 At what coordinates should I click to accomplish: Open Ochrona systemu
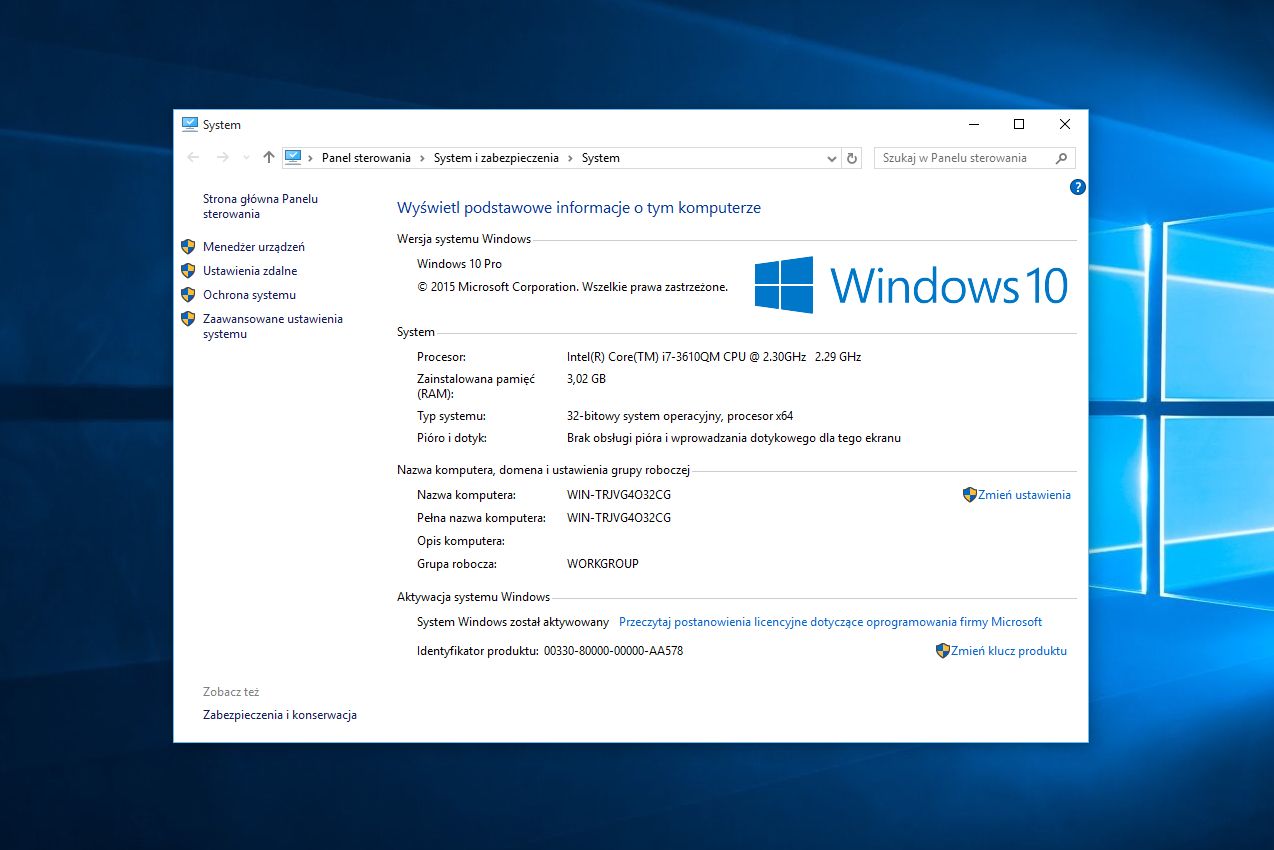[249, 295]
